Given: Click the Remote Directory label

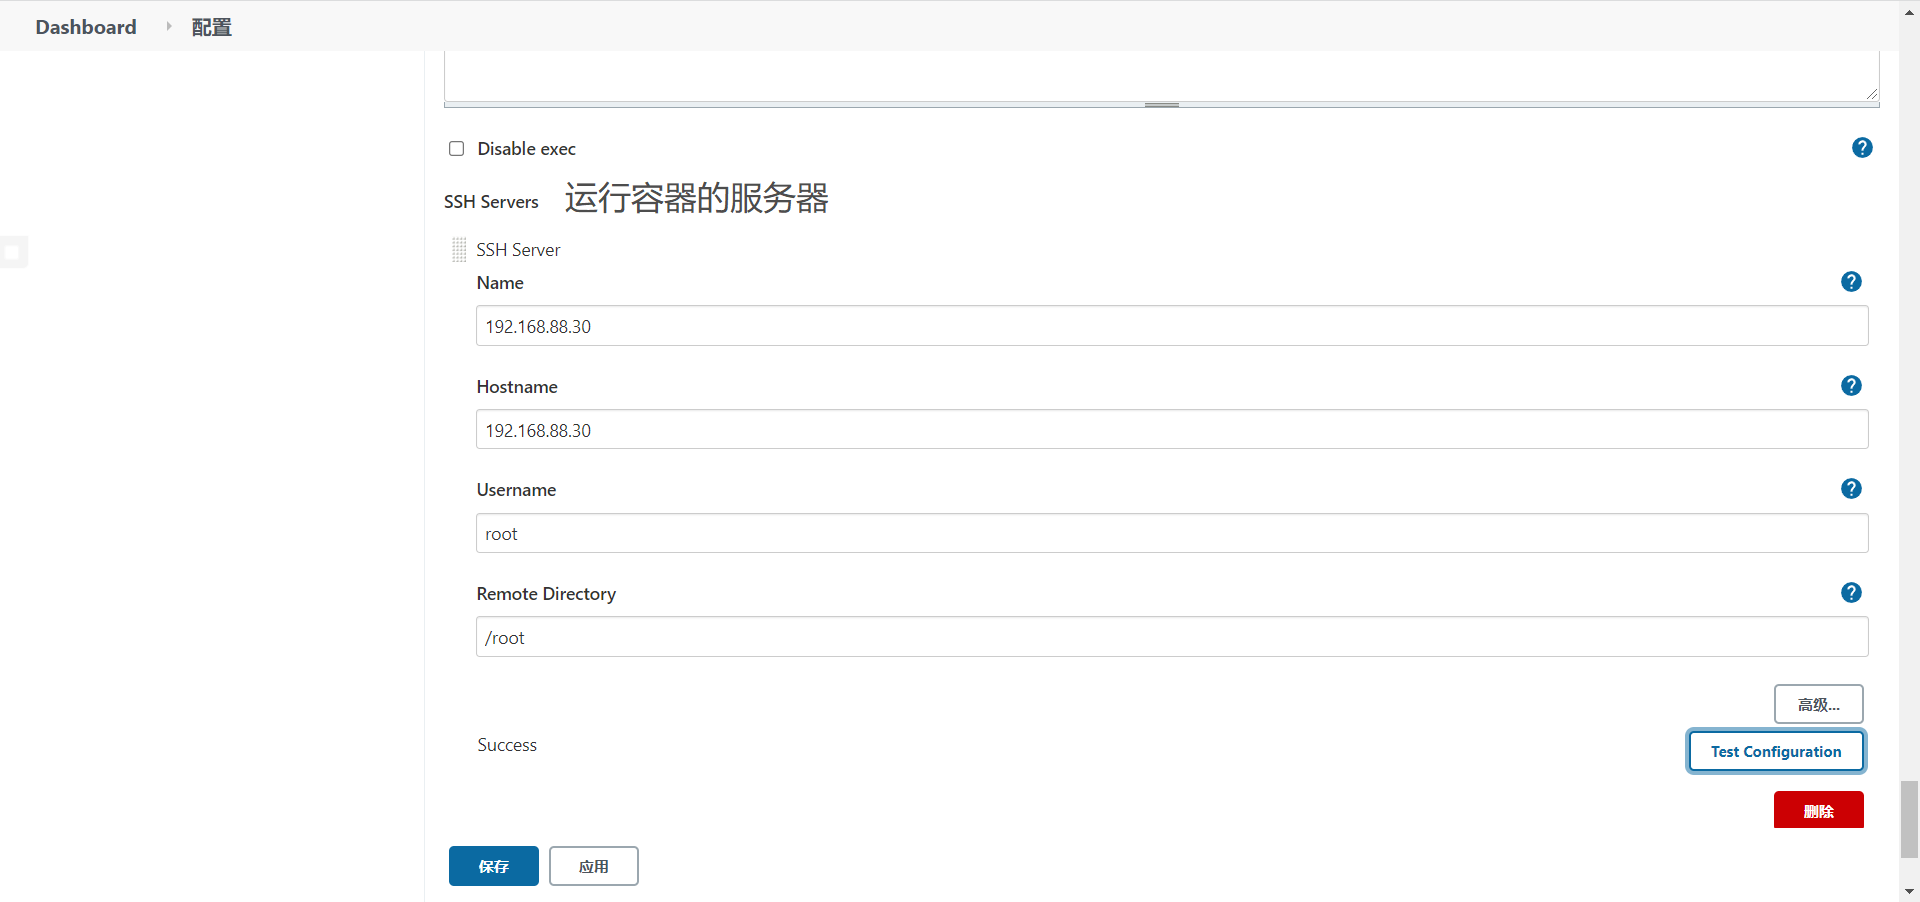Looking at the screenshot, I should 546,594.
